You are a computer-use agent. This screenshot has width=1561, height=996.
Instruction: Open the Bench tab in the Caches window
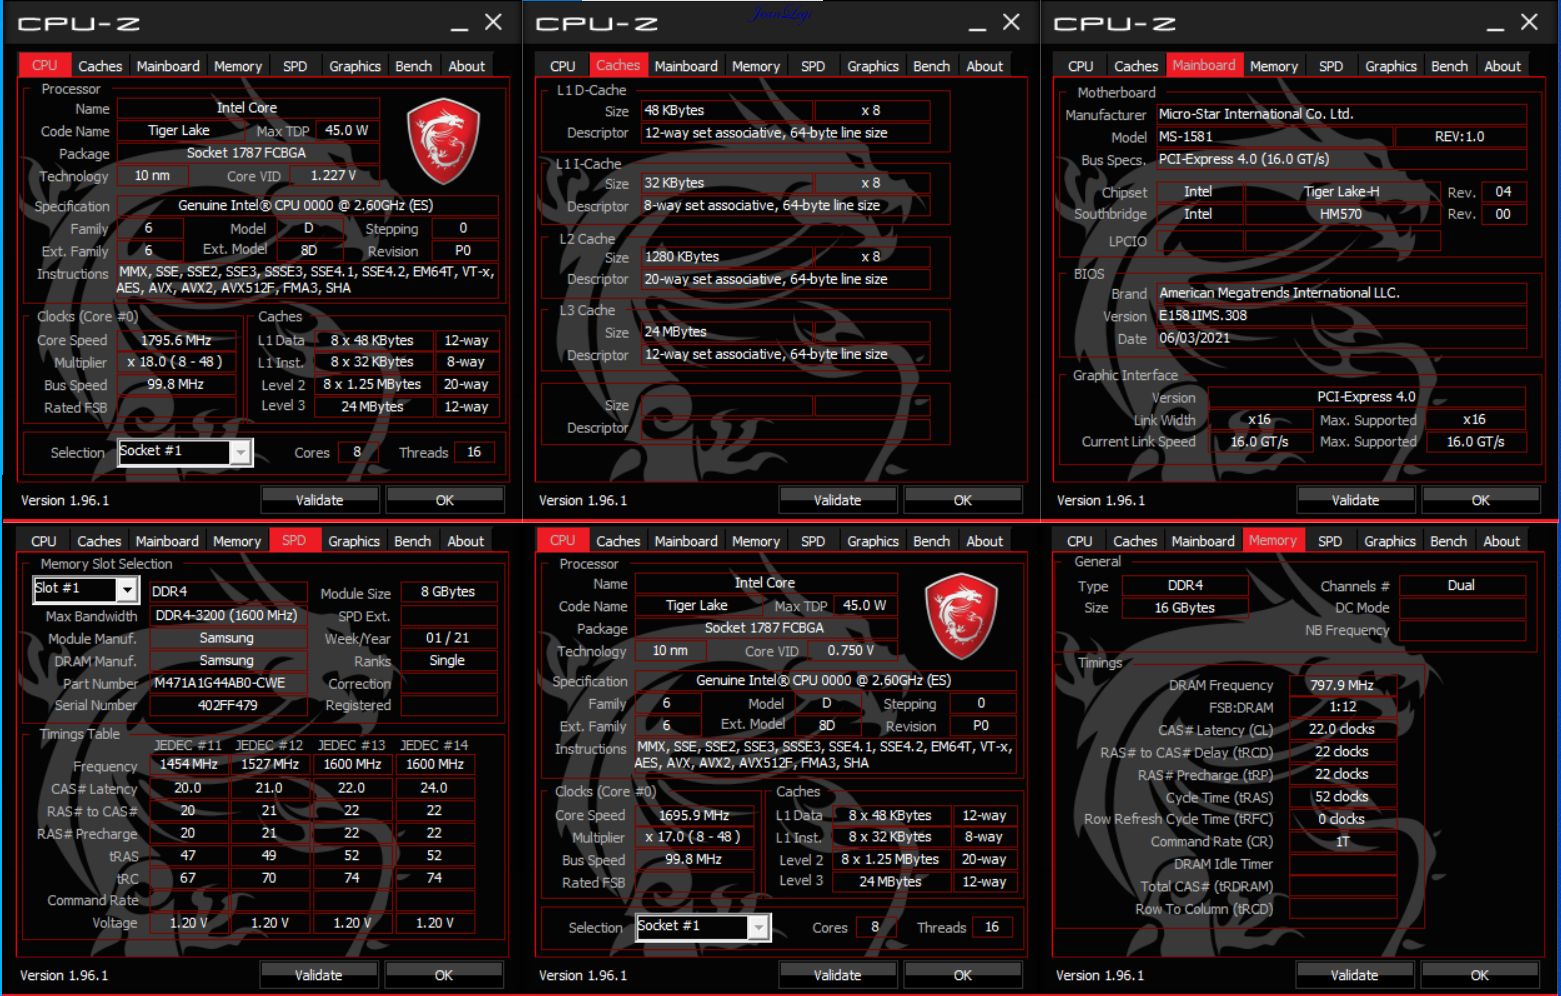(931, 66)
